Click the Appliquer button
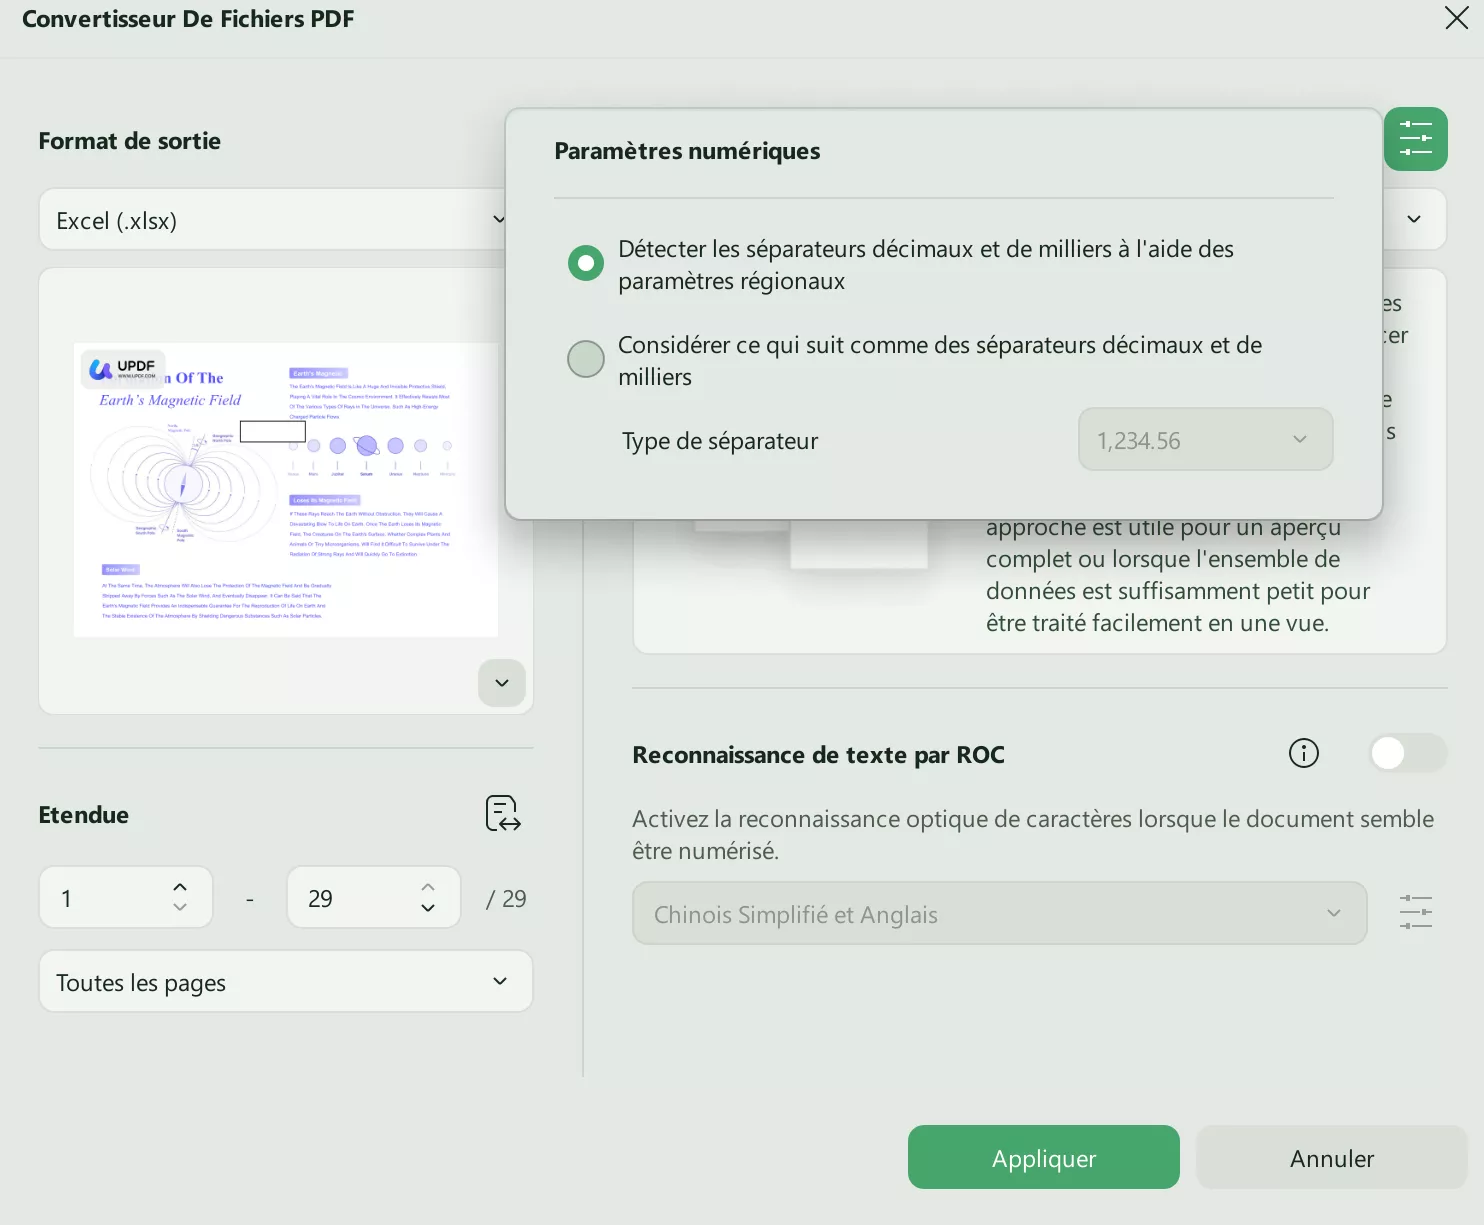 1043,1157
